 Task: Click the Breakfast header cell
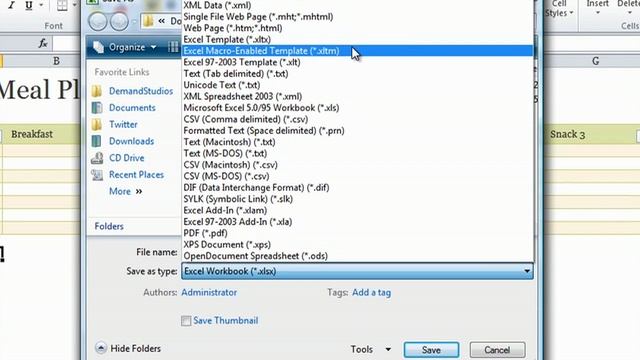[x=42, y=134]
